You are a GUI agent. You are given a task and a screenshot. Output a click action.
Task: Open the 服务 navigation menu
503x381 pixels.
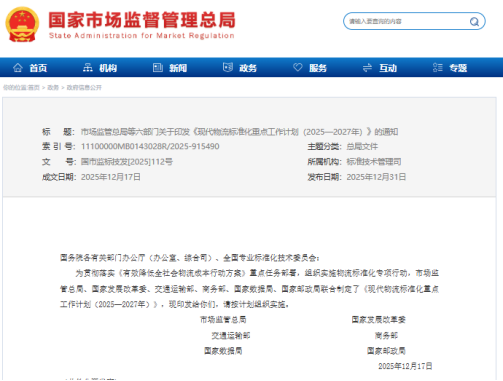[x=318, y=68]
